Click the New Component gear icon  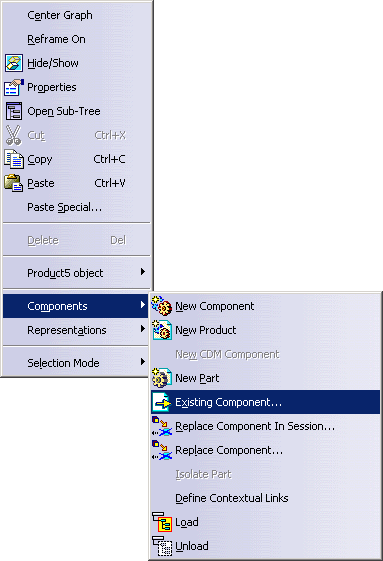(162, 306)
